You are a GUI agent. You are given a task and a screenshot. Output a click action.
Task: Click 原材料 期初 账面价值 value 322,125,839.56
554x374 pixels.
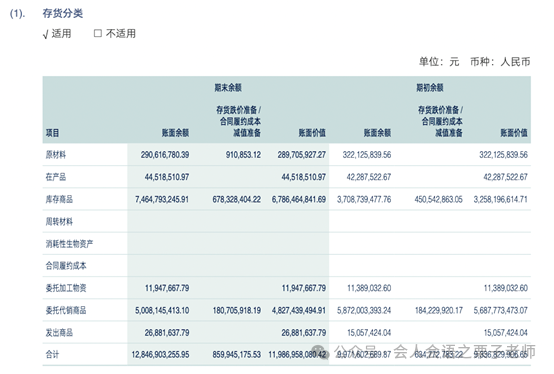pyautogui.click(x=503, y=155)
